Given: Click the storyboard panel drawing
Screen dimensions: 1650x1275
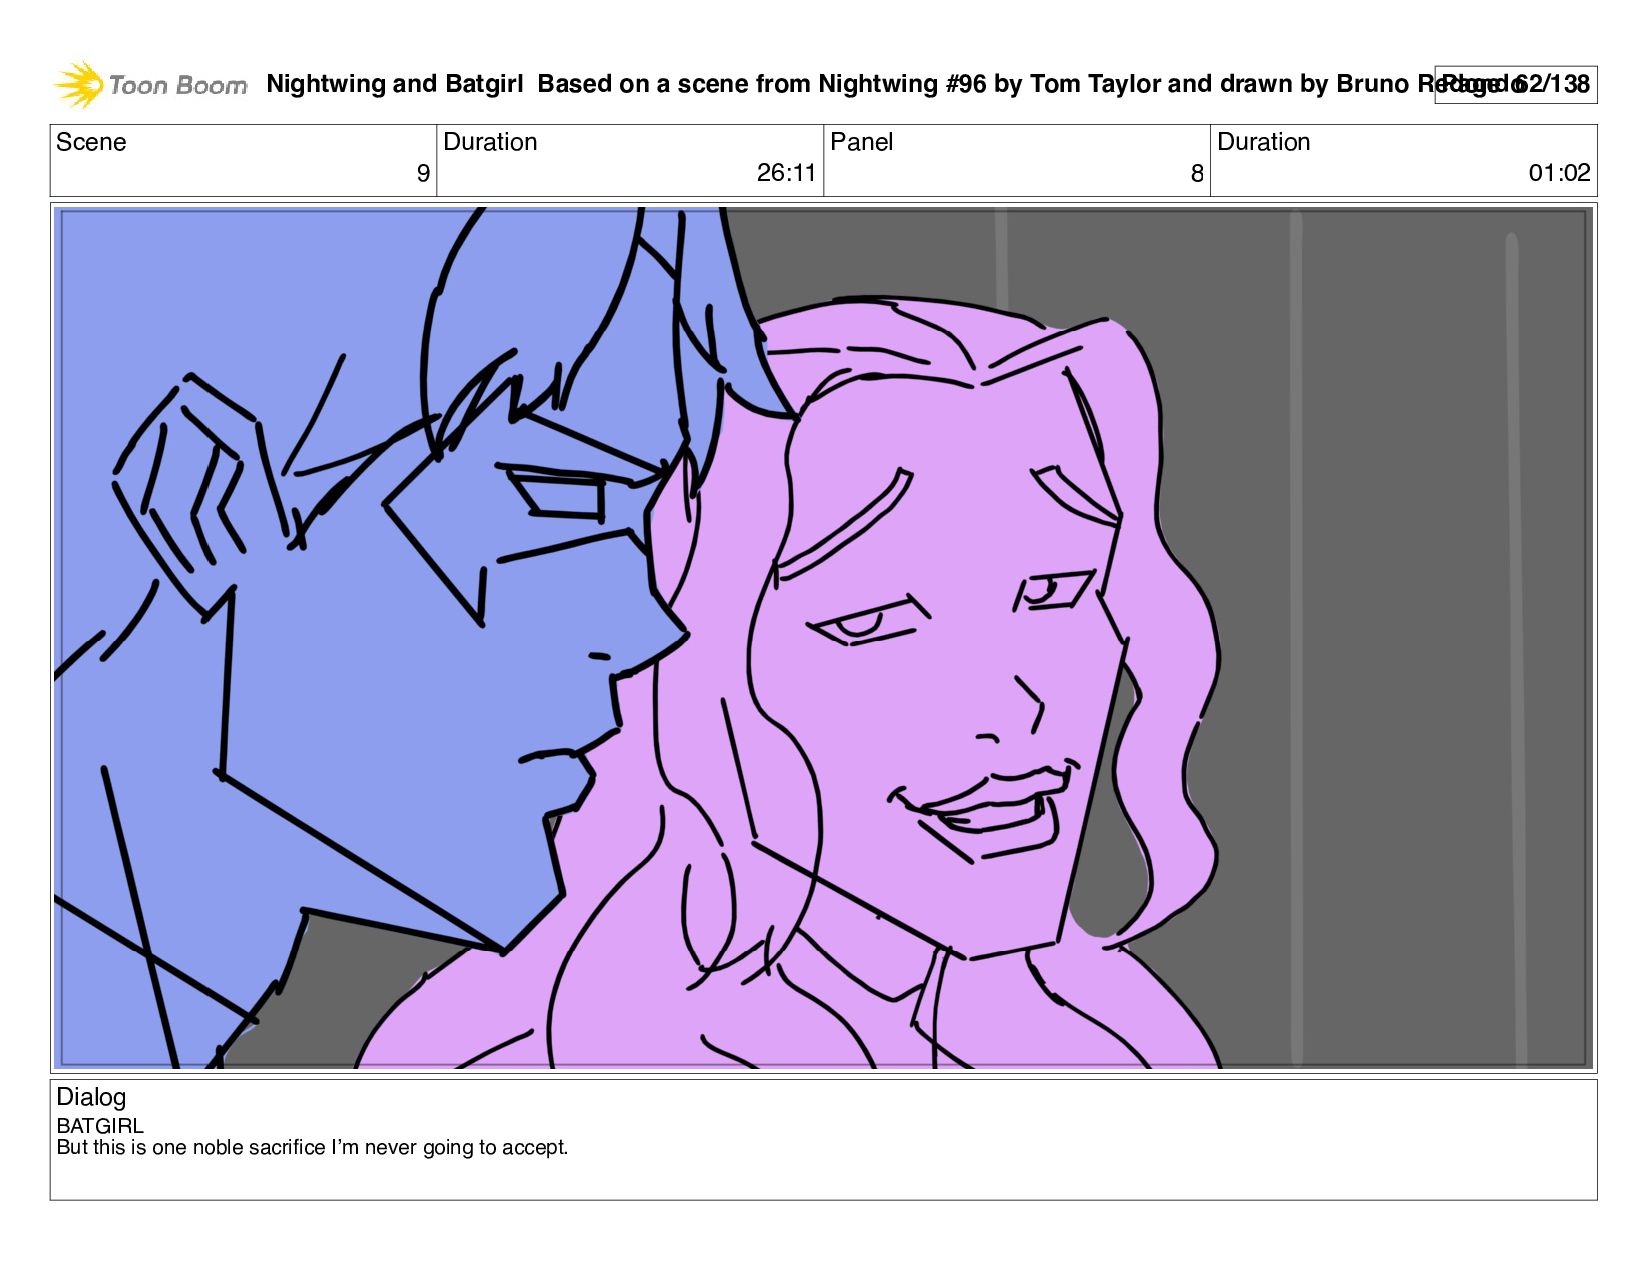Looking at the screenshot, I should coord(823,637).
